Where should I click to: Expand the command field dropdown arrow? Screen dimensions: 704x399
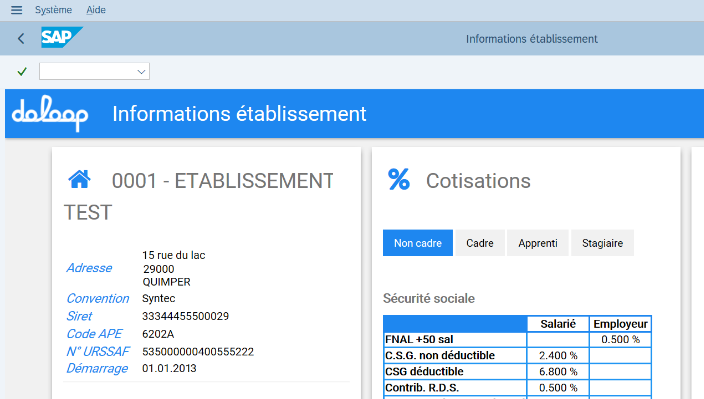tap(141, 72)
